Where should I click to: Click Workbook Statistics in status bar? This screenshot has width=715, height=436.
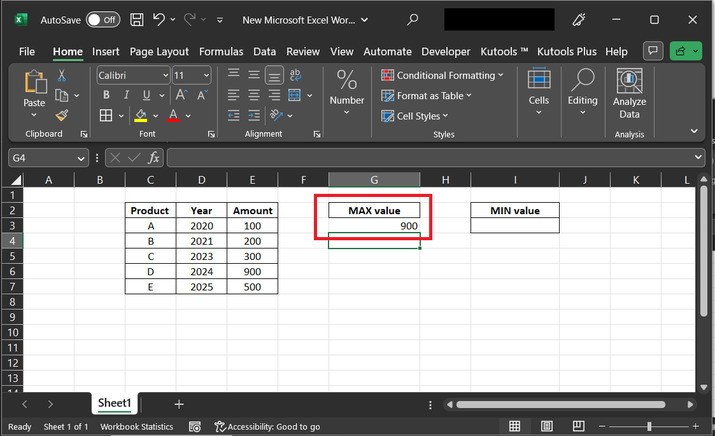click(138, 427)
